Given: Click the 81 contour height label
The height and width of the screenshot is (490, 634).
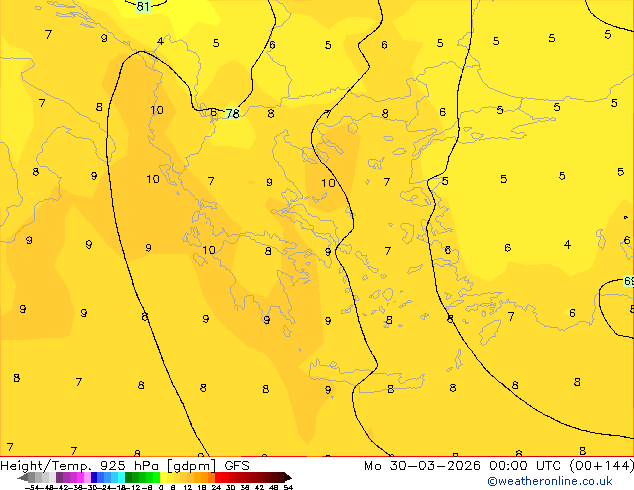Looking at the screenshot, I should pyautogui.click(x=143, y=6).
